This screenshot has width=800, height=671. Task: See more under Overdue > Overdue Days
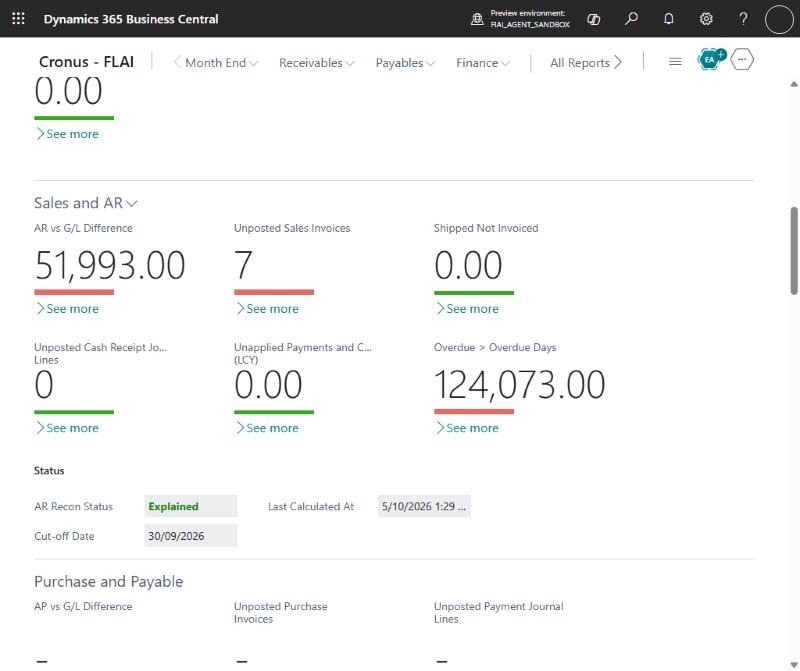point(467,428)
